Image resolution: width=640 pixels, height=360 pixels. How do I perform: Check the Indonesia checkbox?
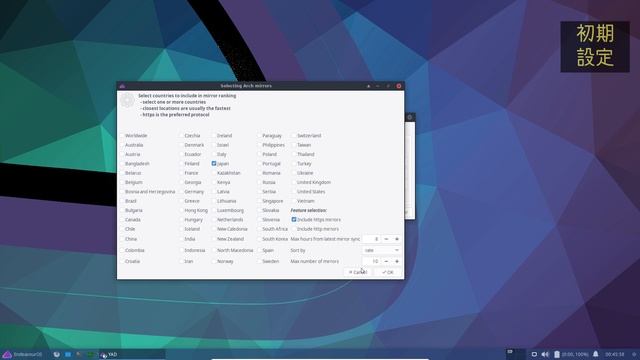181,250
